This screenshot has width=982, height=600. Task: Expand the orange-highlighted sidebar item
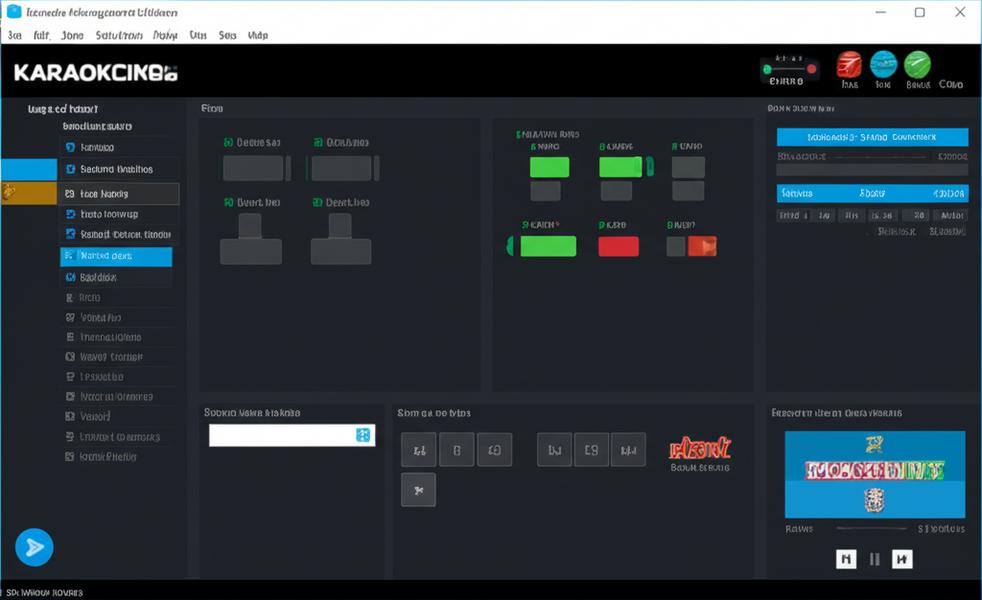point(28,194)
